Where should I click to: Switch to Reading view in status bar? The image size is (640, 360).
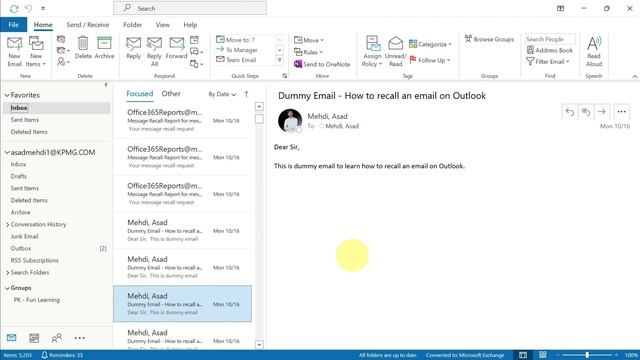542,355
